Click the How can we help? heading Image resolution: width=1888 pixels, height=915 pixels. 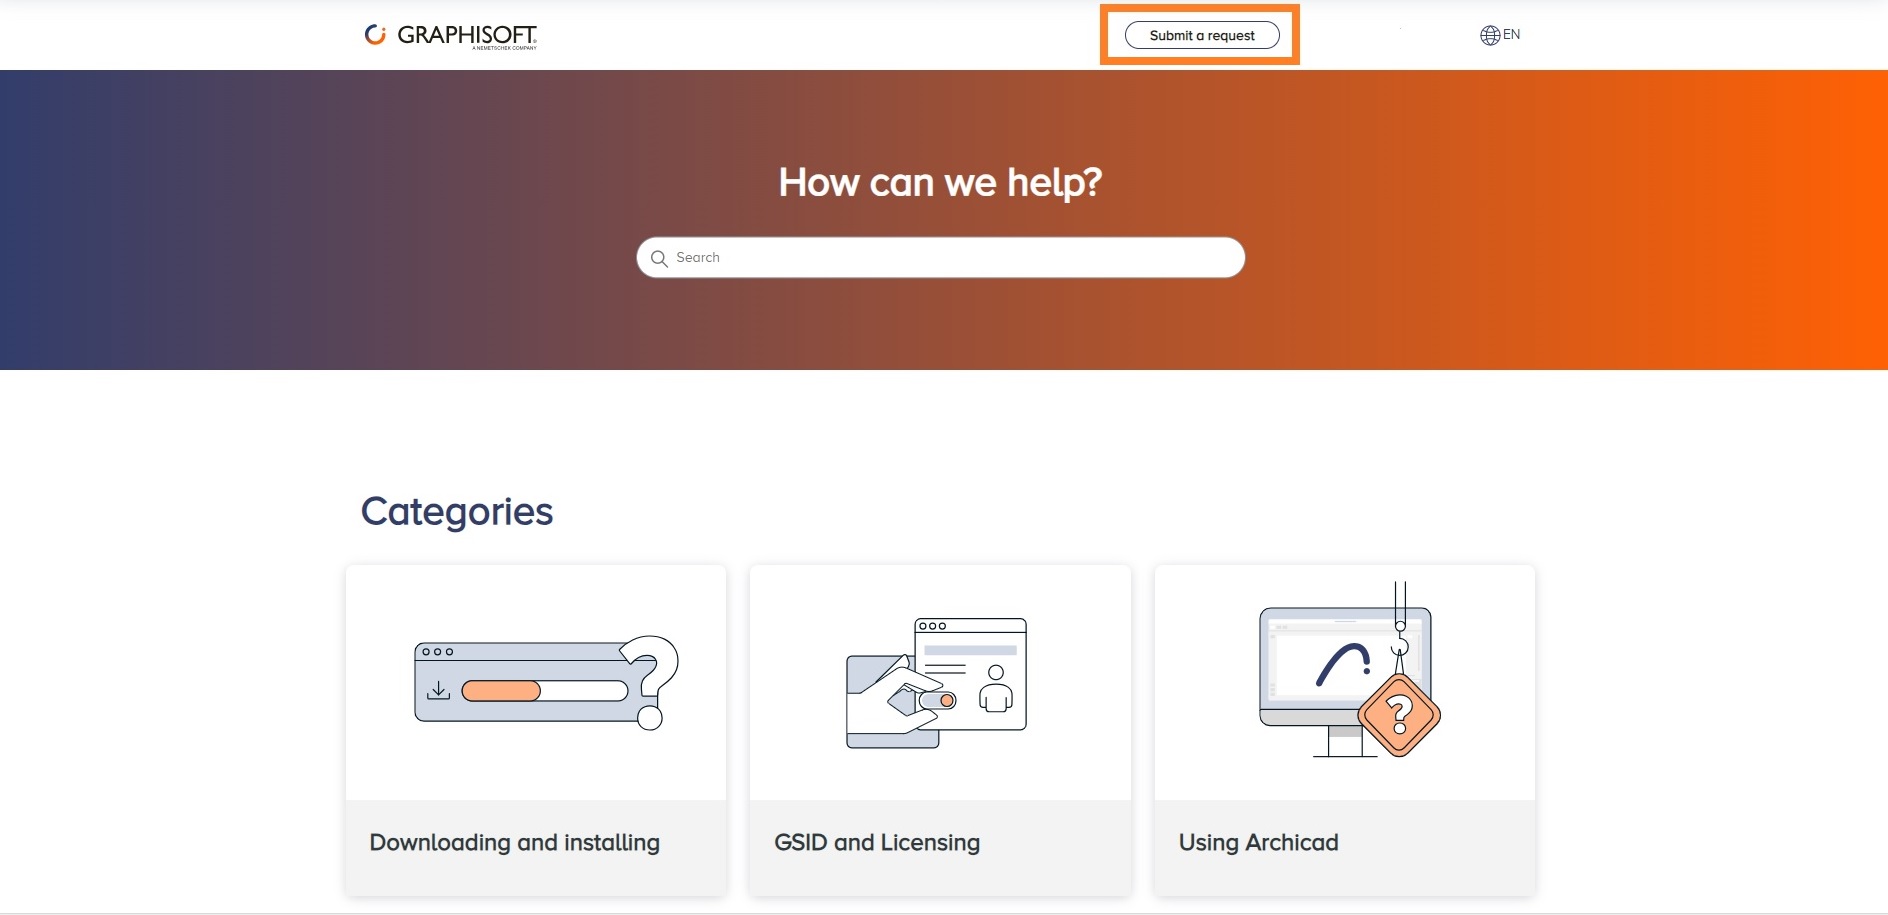940,182
